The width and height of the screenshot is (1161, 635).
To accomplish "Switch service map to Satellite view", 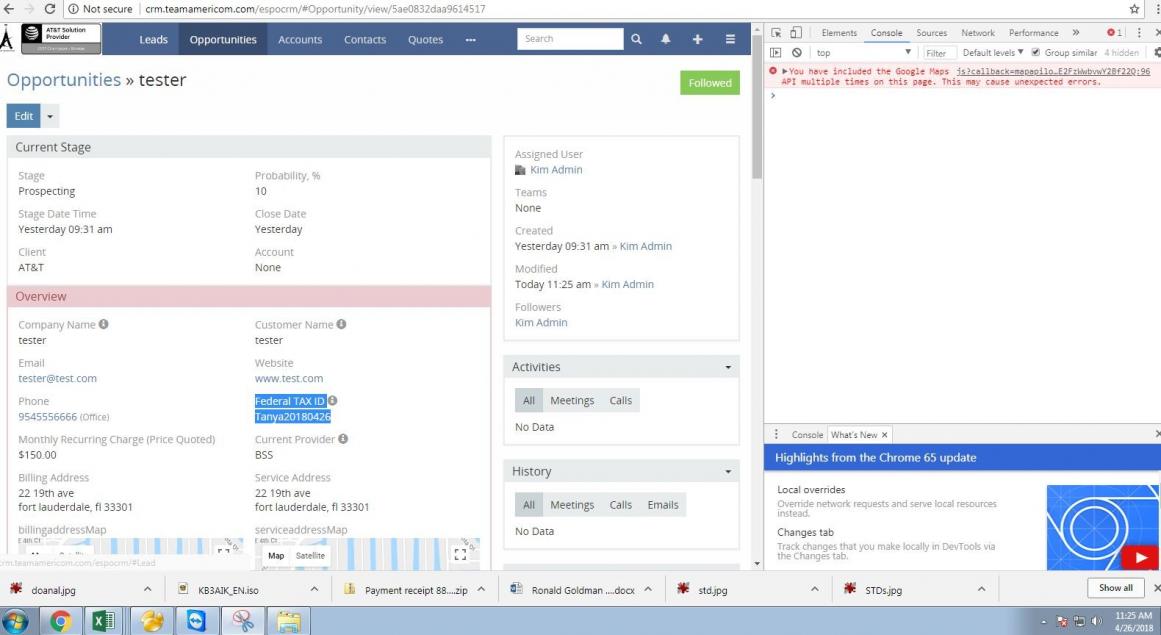I will tap(310, 556).
